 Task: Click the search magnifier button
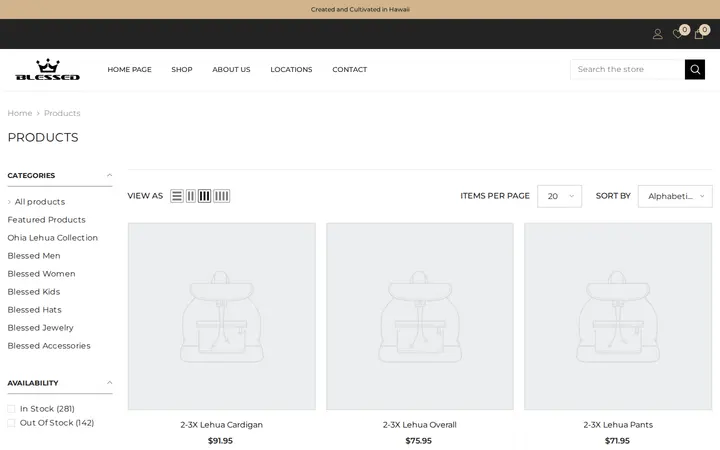pyautogui.click(x=695, y=69)
